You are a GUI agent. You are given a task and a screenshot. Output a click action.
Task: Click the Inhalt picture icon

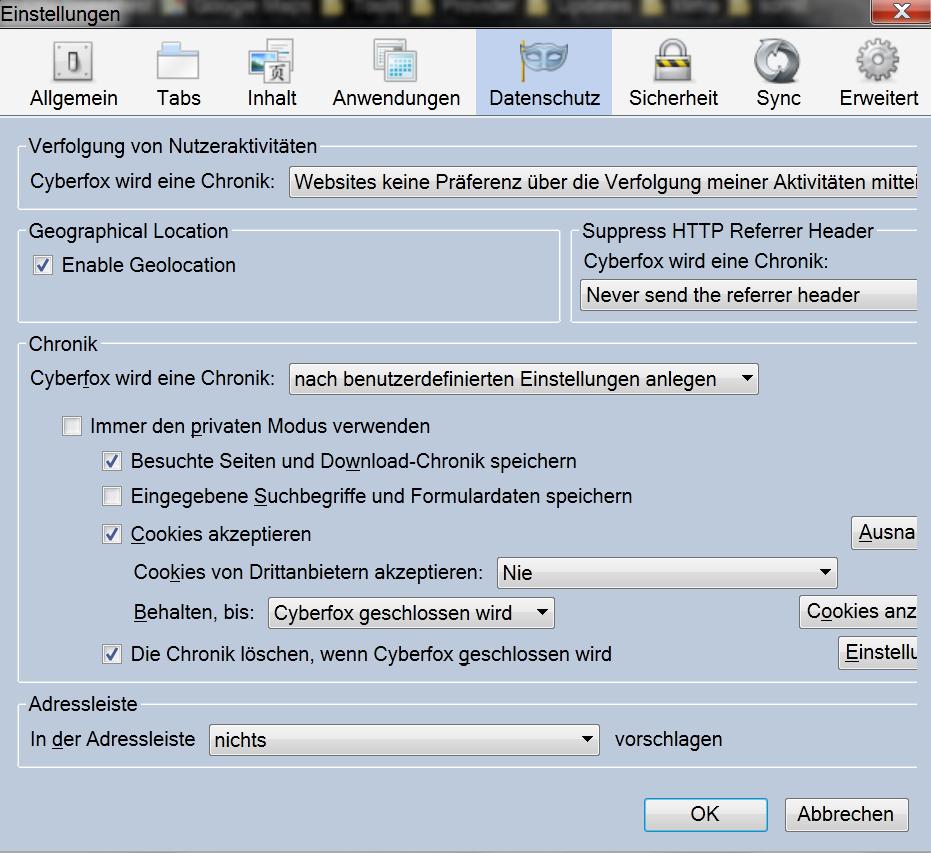tap(271, 61)
